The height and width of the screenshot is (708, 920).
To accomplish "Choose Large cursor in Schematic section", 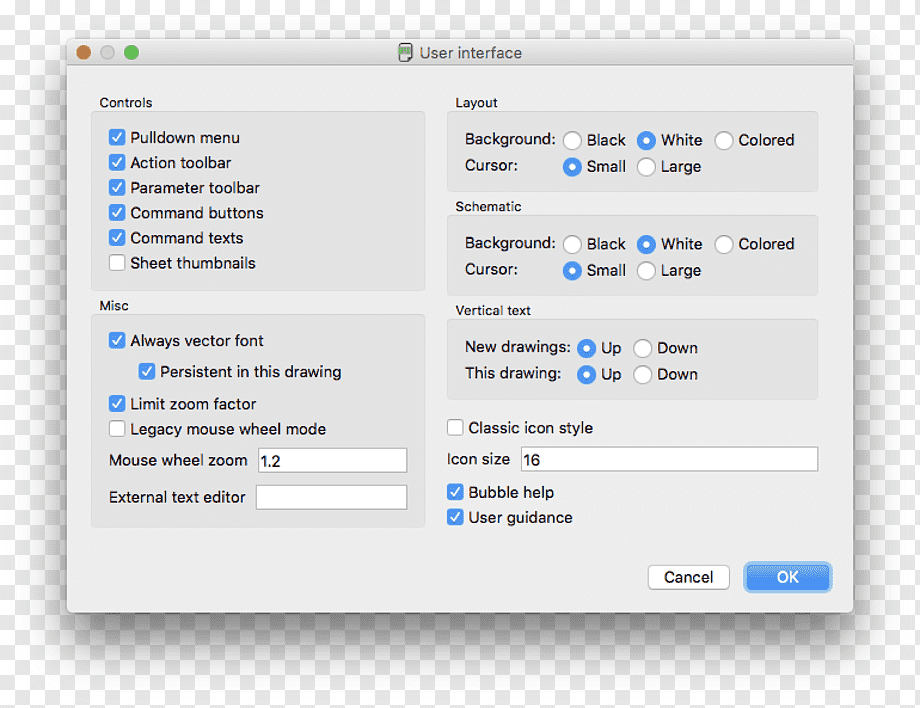I will click(646, 270).
